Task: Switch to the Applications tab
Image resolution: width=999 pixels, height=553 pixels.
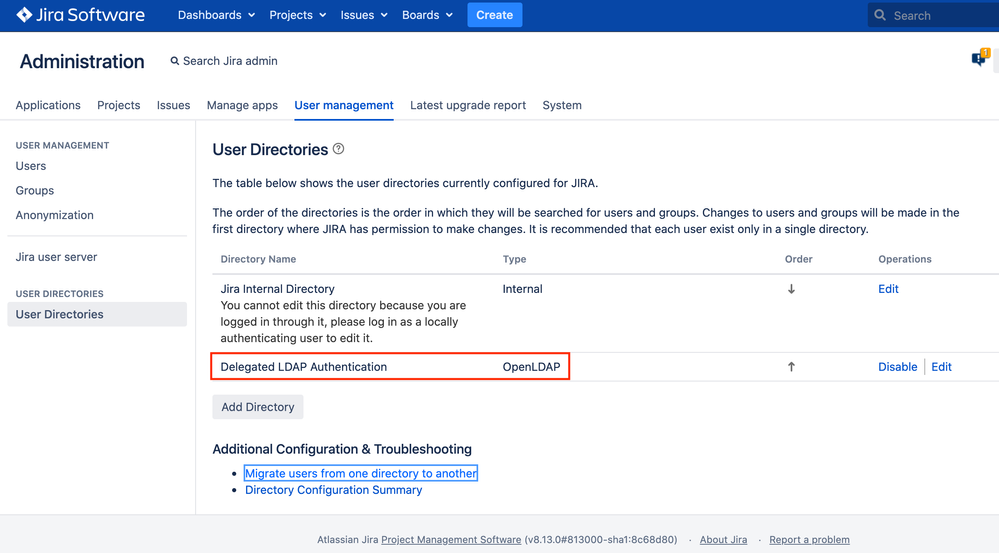Action: [48, 105]
